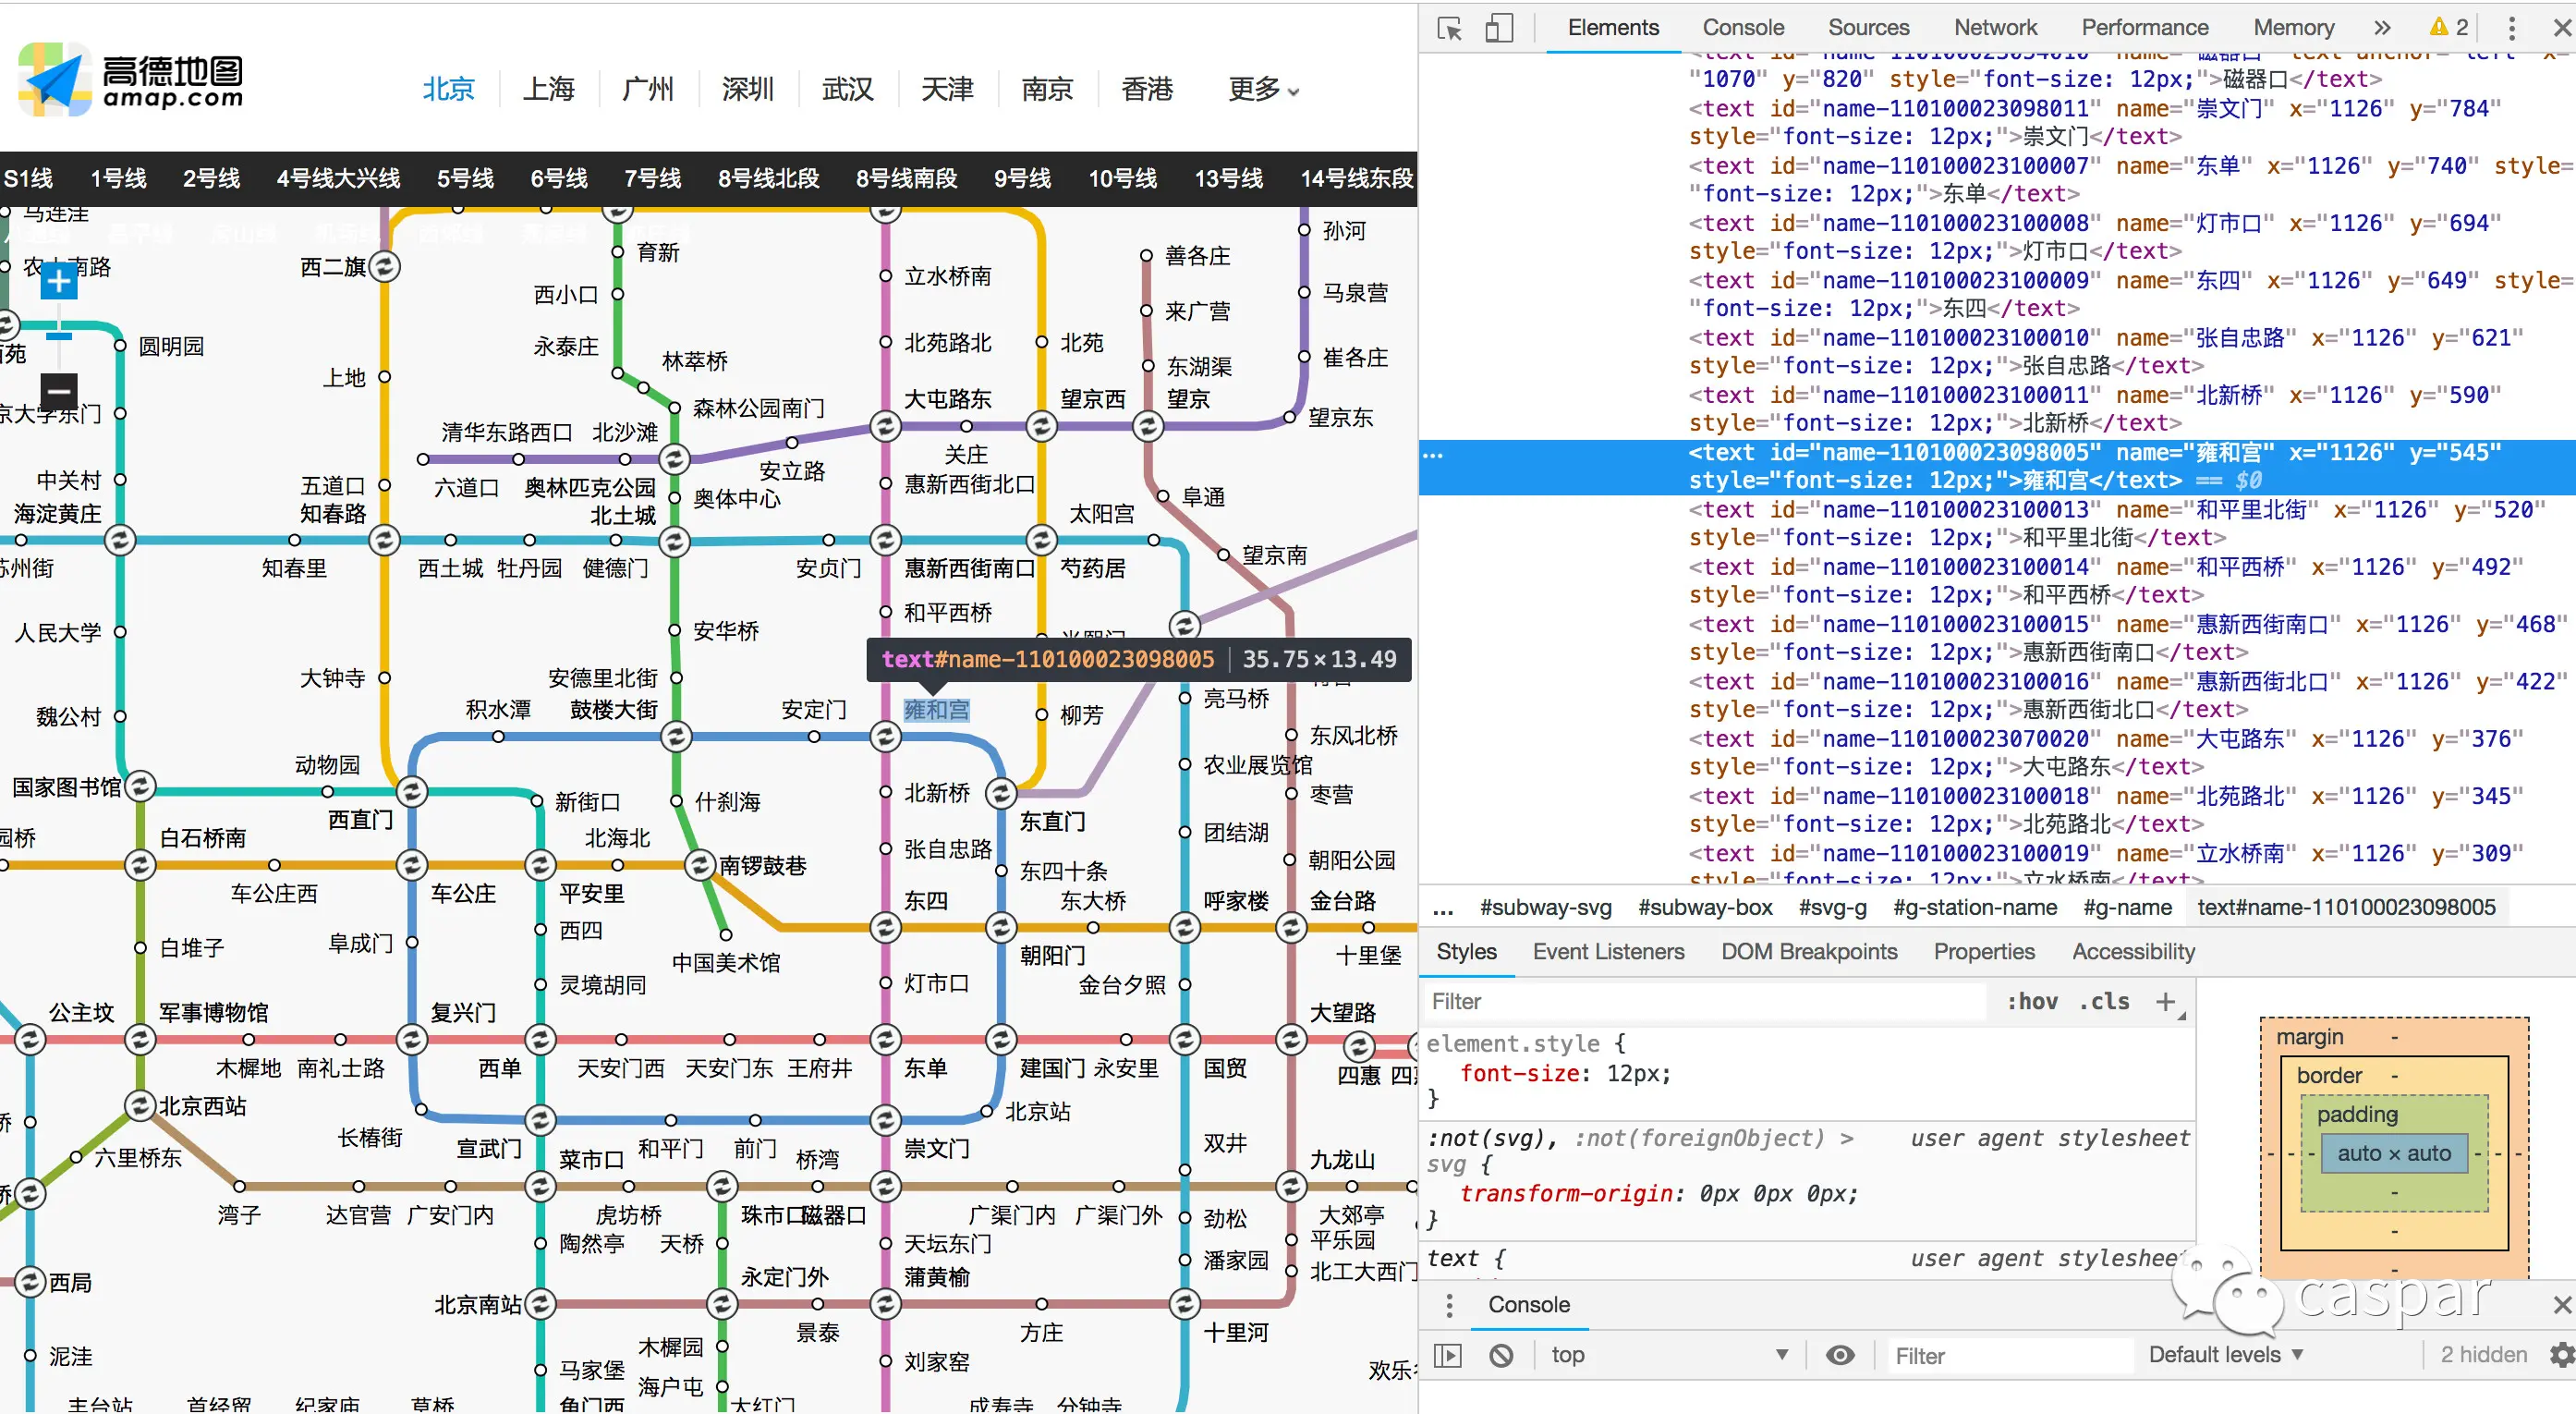Toggle device toolbar icon
The height and width of the screenshot is (1414, 2576).
(x=1498, y=28)
